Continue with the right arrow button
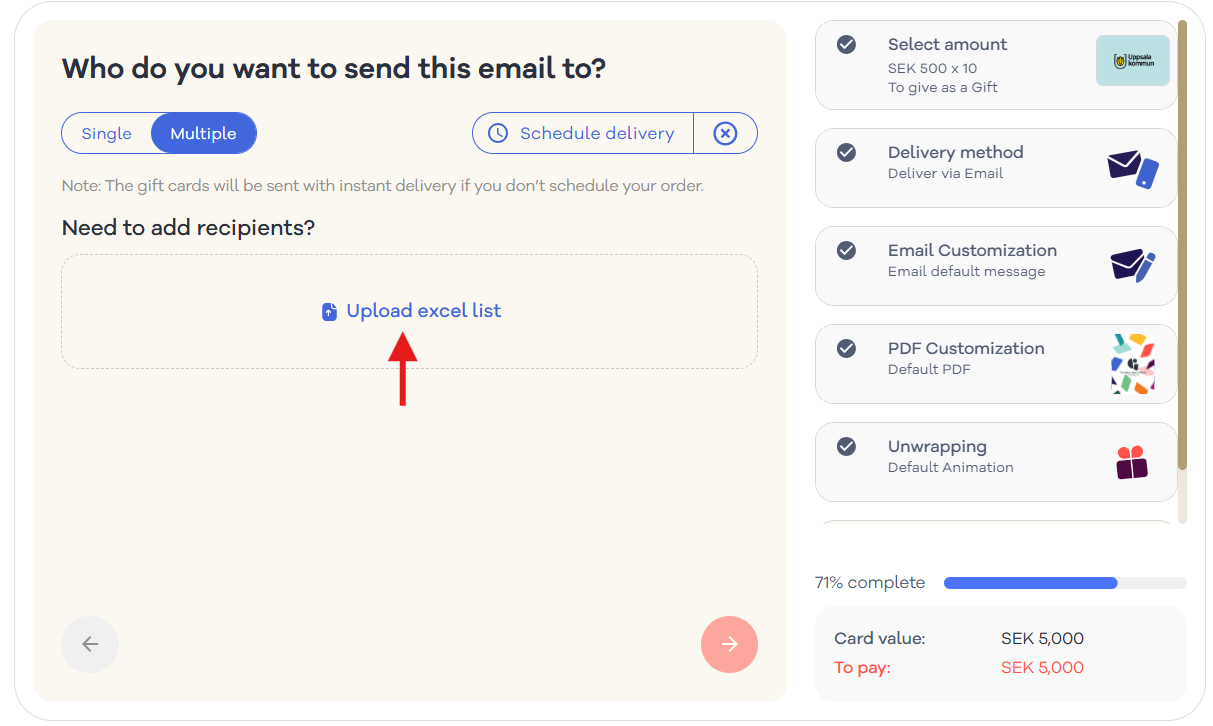 click(x=729, y=644)
